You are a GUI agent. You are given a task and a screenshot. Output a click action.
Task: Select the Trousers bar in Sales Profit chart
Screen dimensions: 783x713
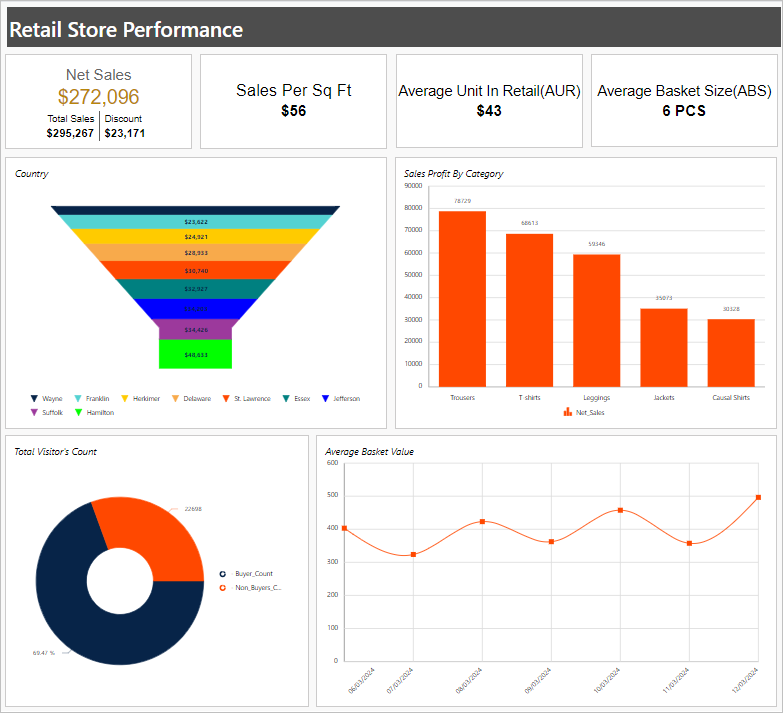(x=462, y=299)
